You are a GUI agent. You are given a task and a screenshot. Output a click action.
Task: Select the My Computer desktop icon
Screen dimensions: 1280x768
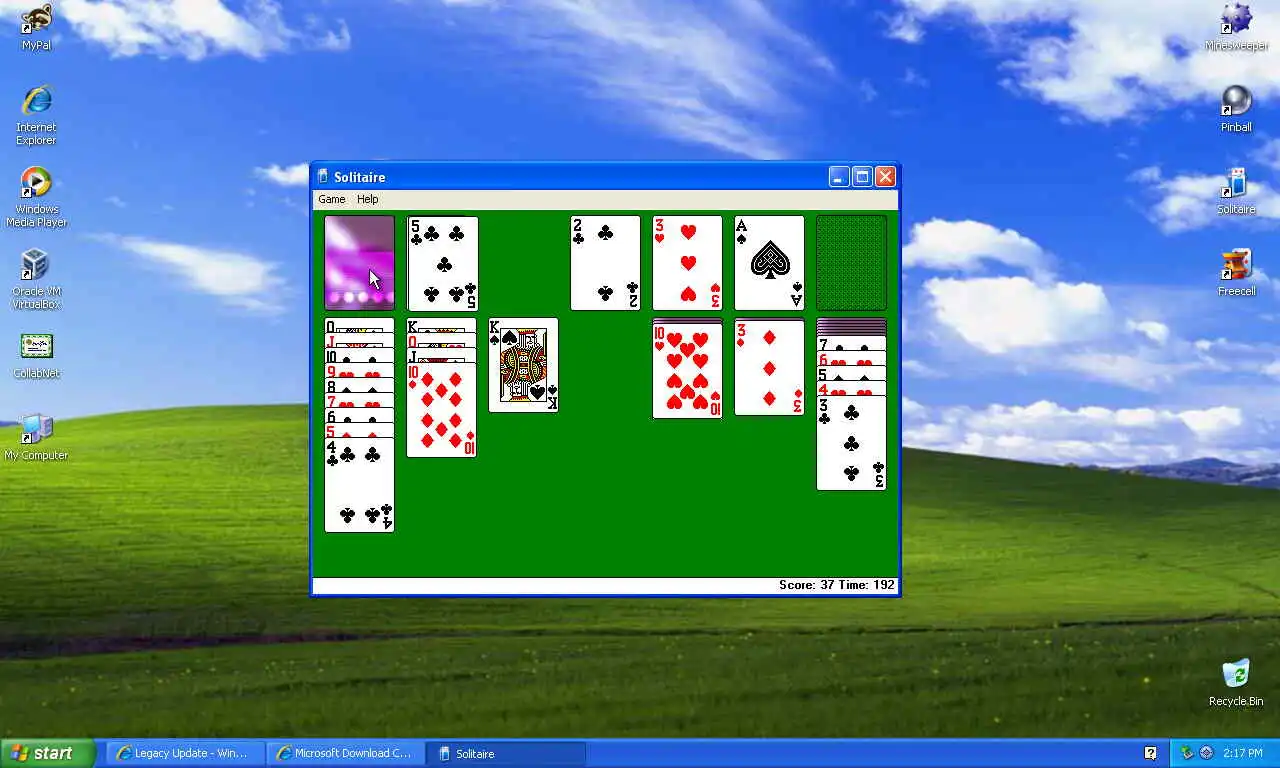[36, 437]
